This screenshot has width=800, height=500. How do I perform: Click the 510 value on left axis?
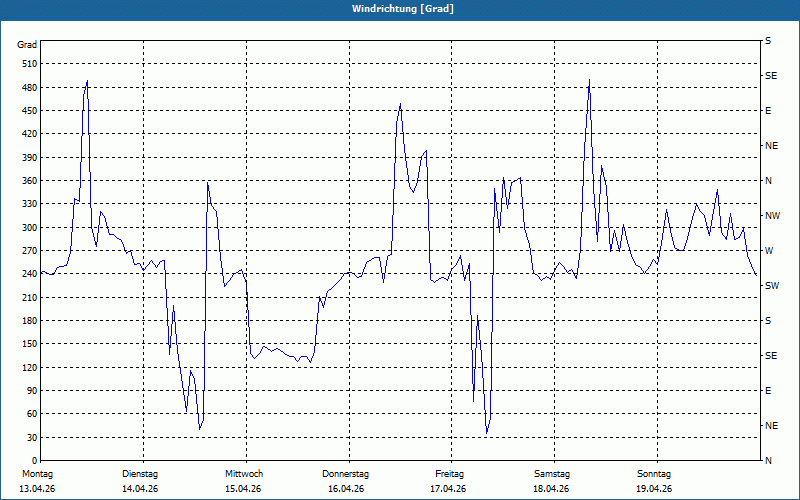[x=28, y=64]
